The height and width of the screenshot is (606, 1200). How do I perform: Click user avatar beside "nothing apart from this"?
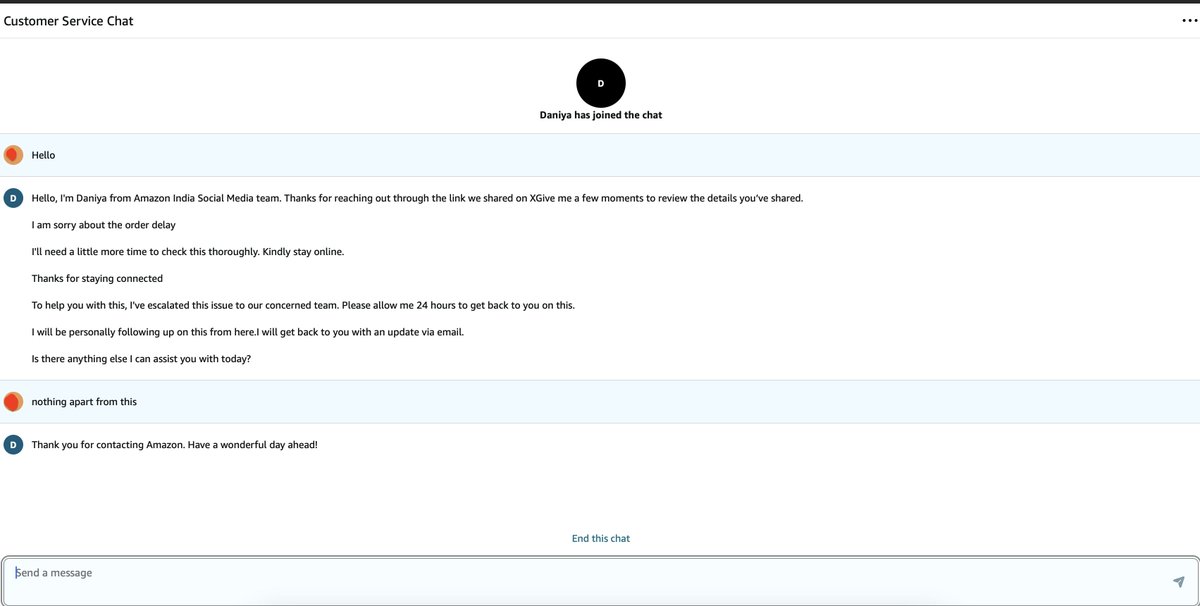(x=13, y=402)
